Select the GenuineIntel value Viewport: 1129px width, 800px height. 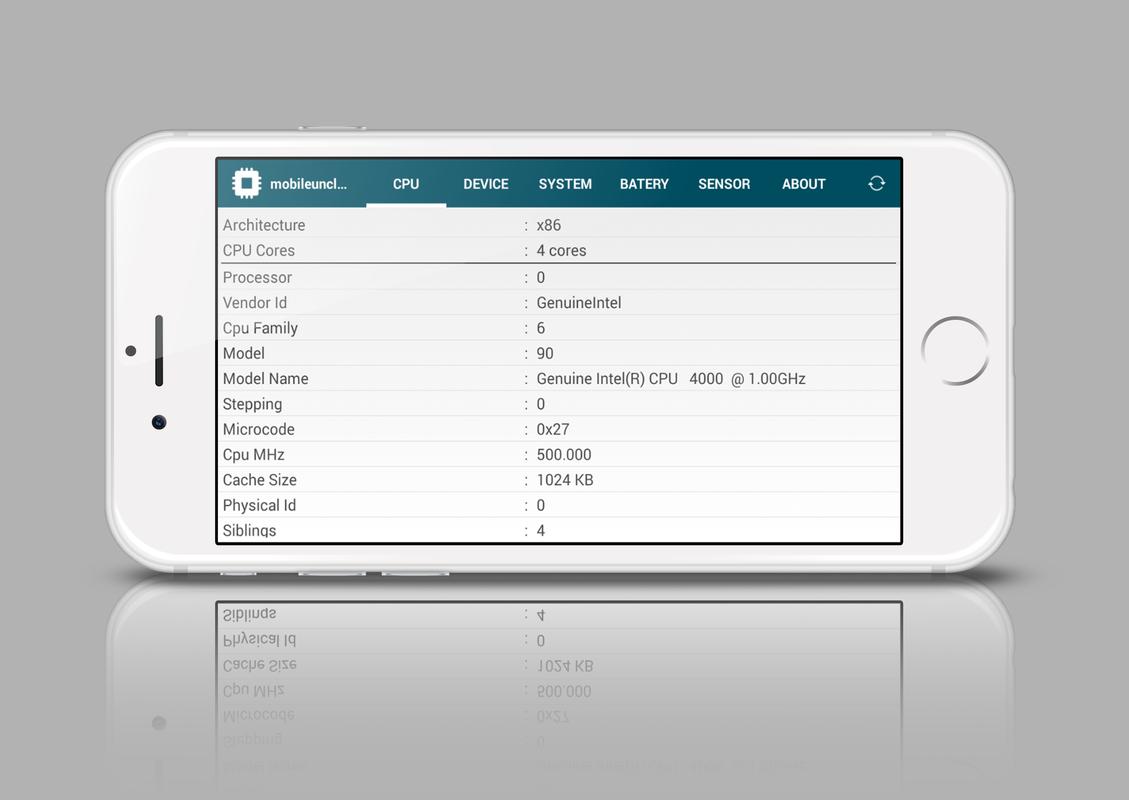(x=579, y=302)
